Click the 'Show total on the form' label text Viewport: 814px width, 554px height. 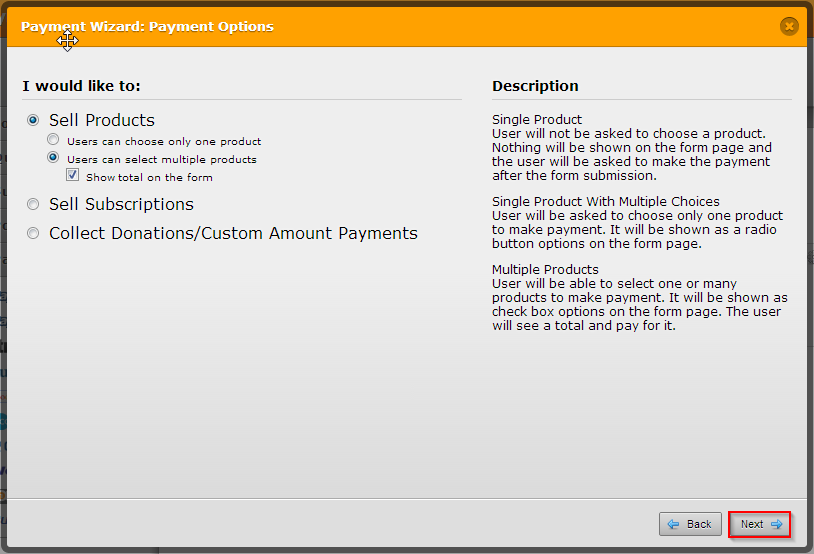[x=149, y=177]
